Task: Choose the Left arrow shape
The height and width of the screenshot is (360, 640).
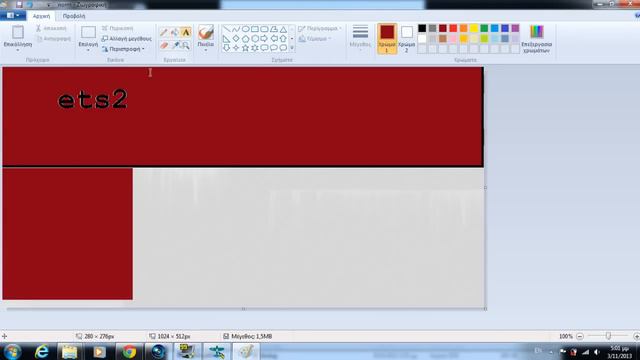Action: [274, 38]
